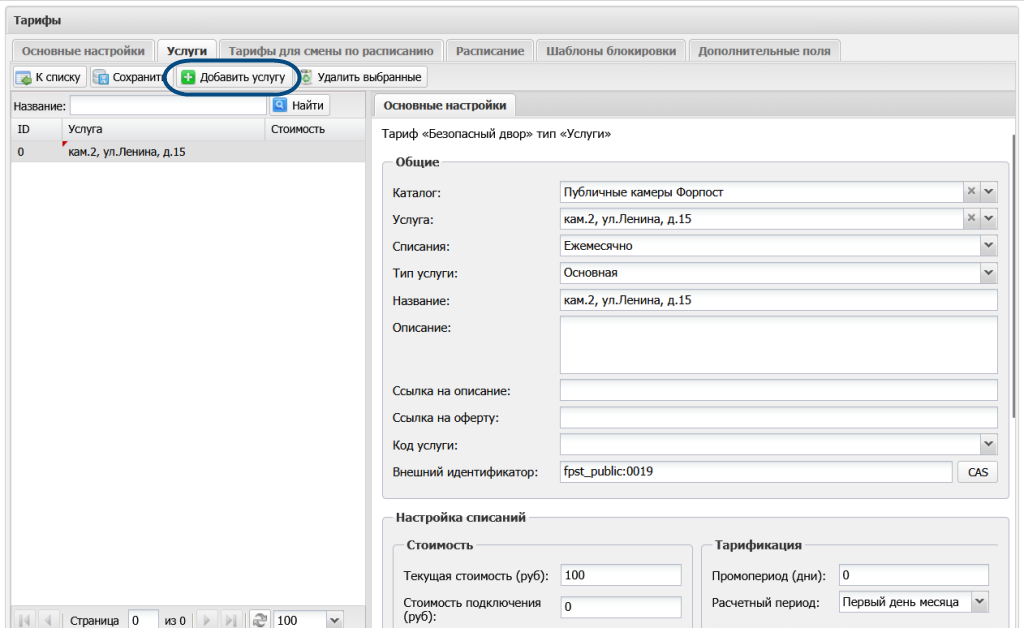
Task: Switch to the top Основные настройки tab
Action: tap(83, 51)
